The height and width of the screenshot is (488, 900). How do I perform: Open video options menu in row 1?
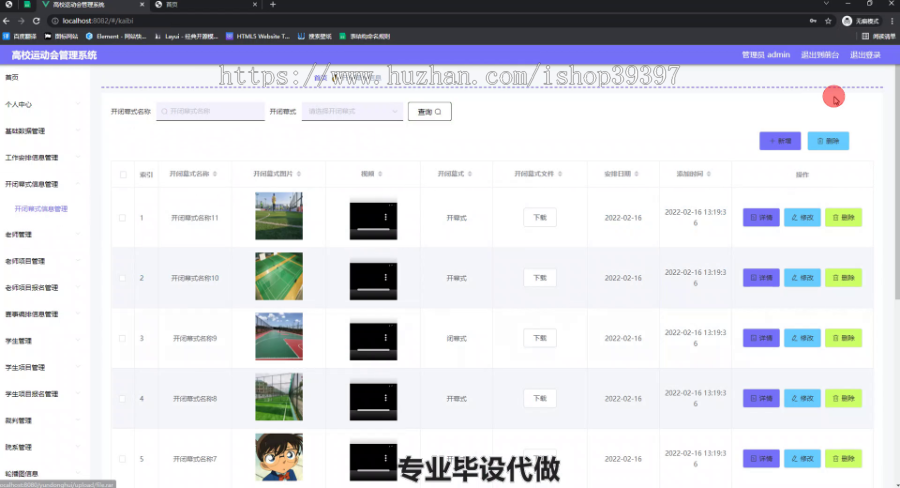386,217
